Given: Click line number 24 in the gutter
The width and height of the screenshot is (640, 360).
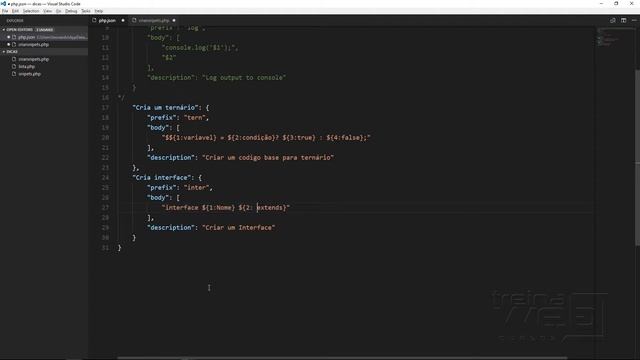Looking at the screenshot, I should pos(105,178).
